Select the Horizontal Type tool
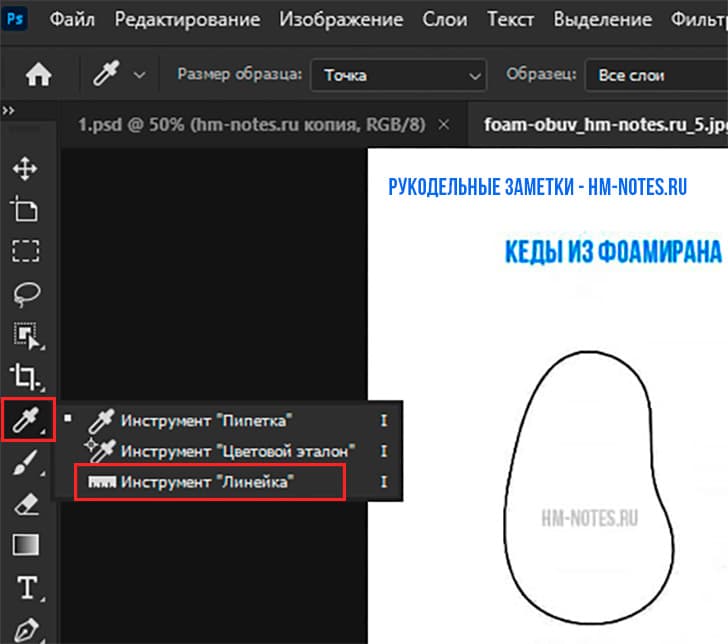 (24, 588)
